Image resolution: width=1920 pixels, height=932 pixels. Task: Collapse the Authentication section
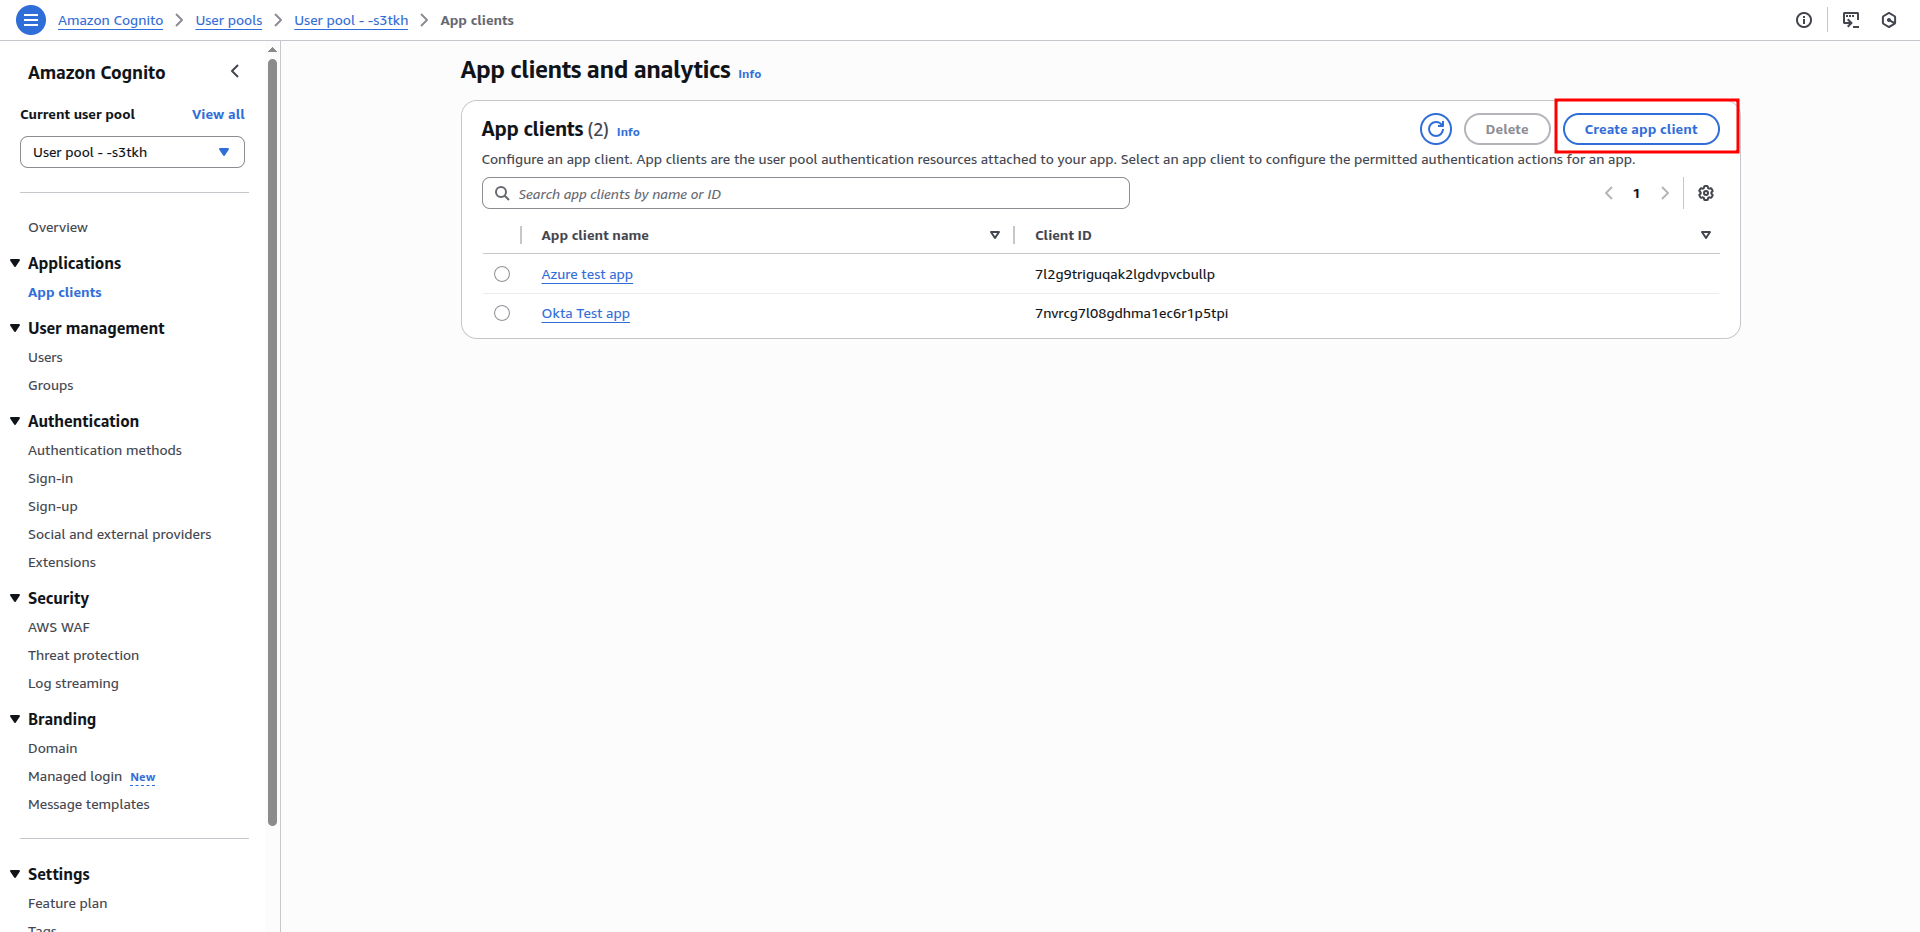pyautogui.click(x=15, y=421)
